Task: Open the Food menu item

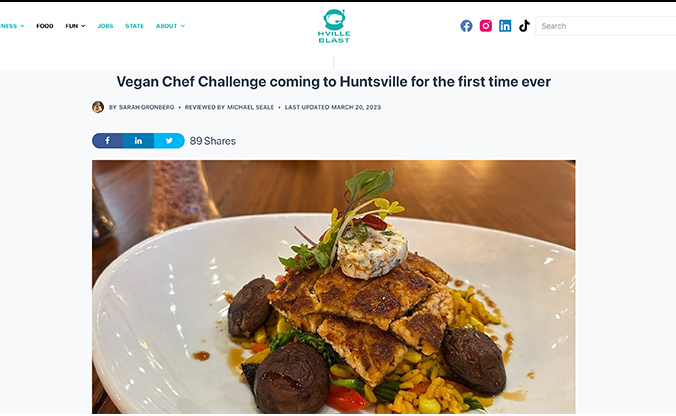Action: click(x=45, y=26)
